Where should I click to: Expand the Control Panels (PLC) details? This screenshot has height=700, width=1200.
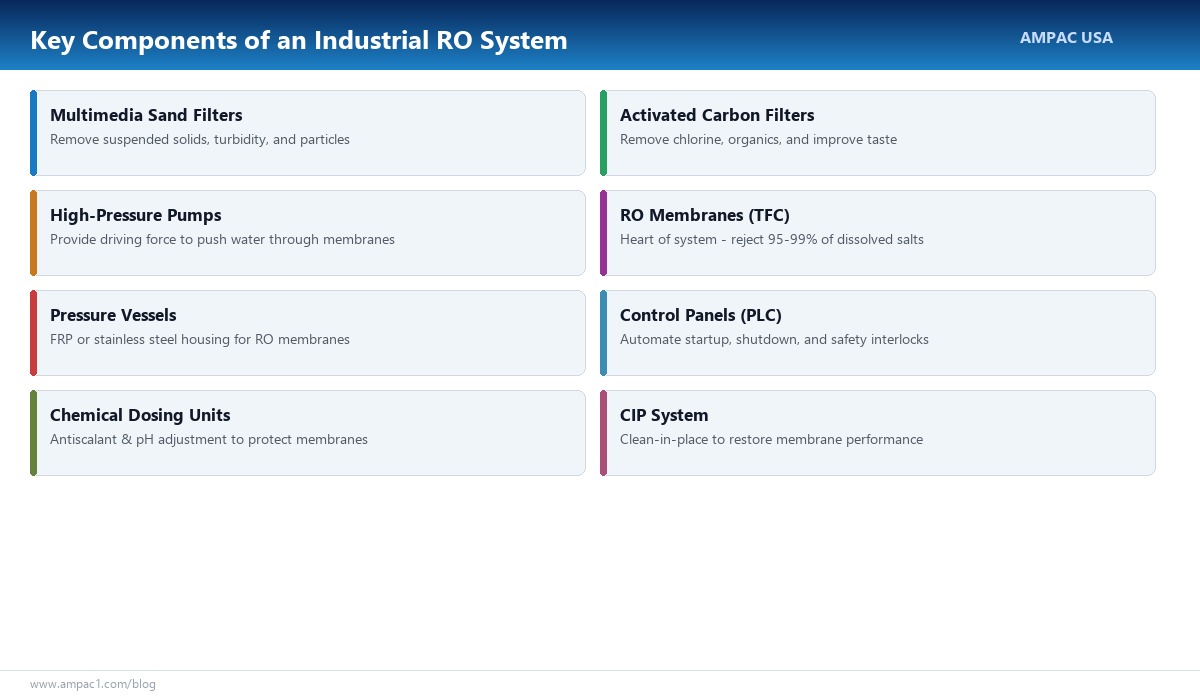tap(774, 339)
